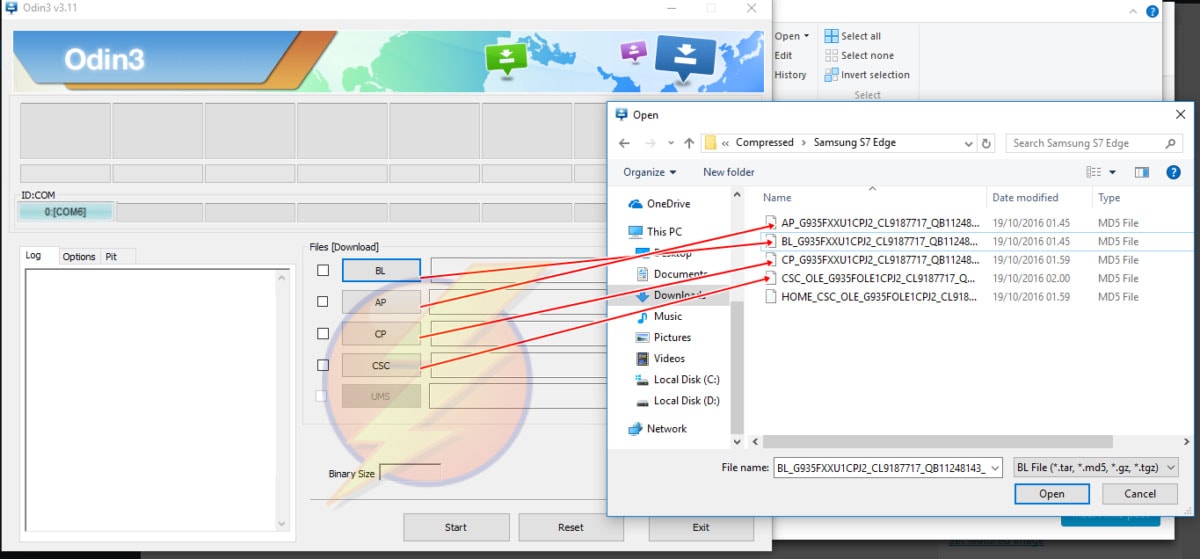Go up one folder level
Screen dimensions: 1200x559
click(x=689, y=143)
